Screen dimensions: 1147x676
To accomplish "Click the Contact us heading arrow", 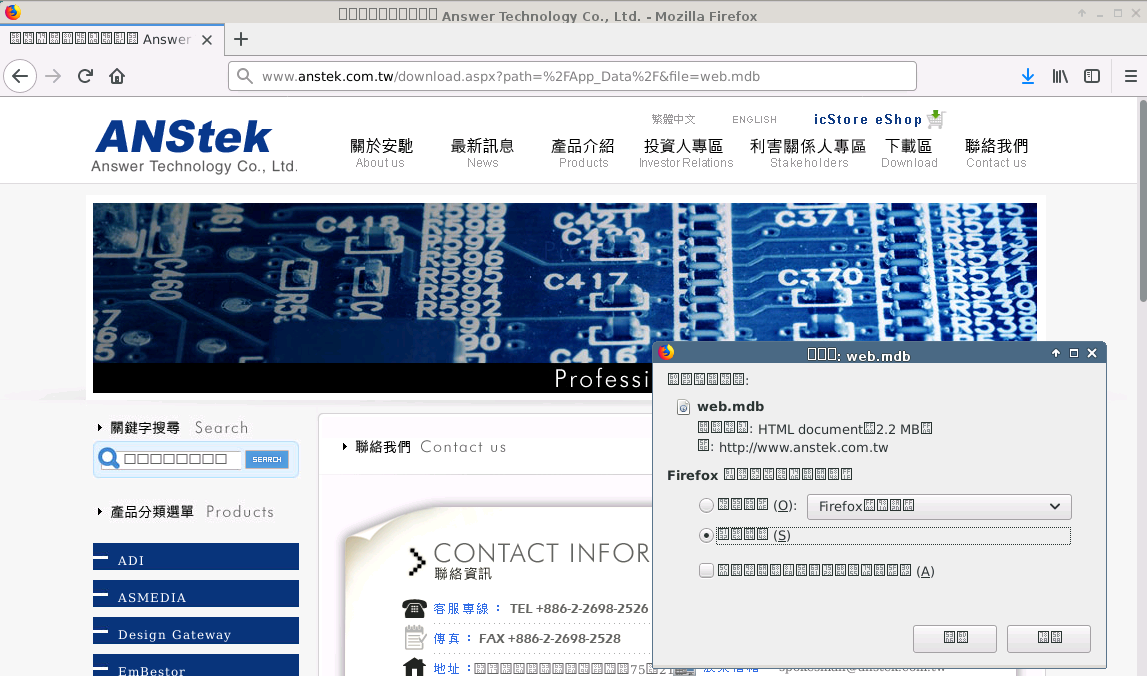I will pos(345,446).
